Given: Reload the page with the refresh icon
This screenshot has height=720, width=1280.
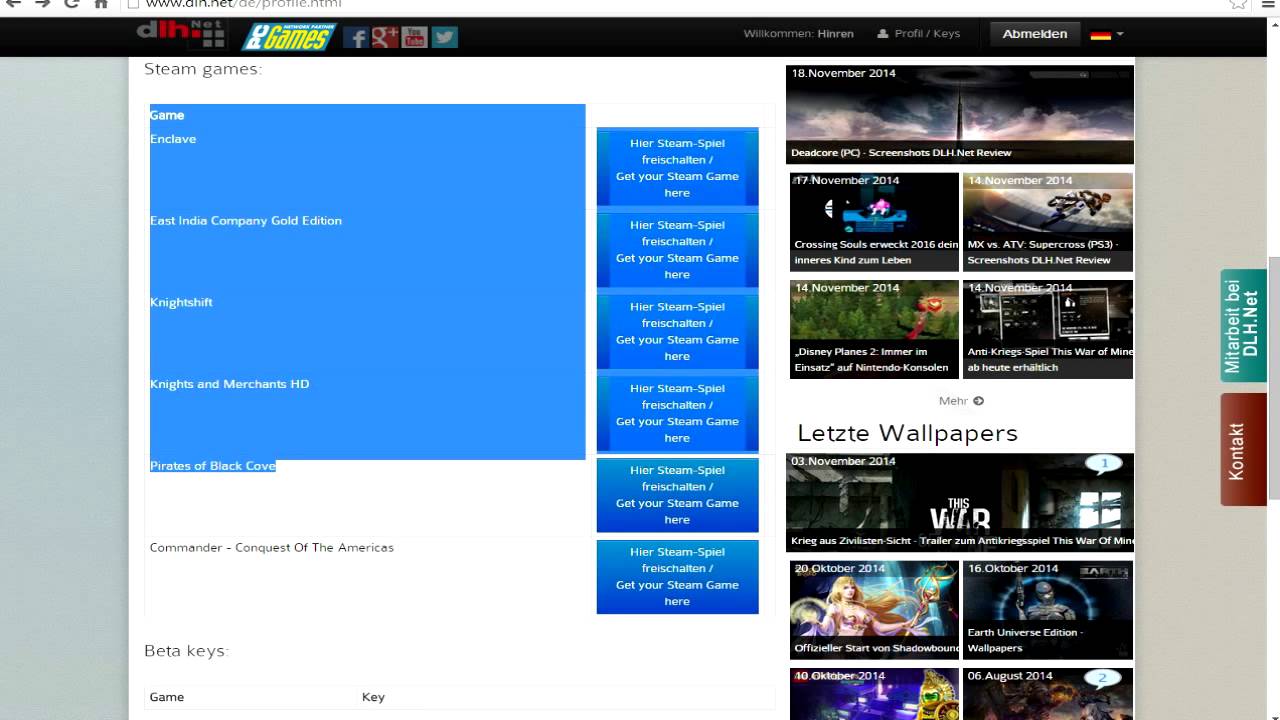Looking at the screenshot, I should point(71,4).
